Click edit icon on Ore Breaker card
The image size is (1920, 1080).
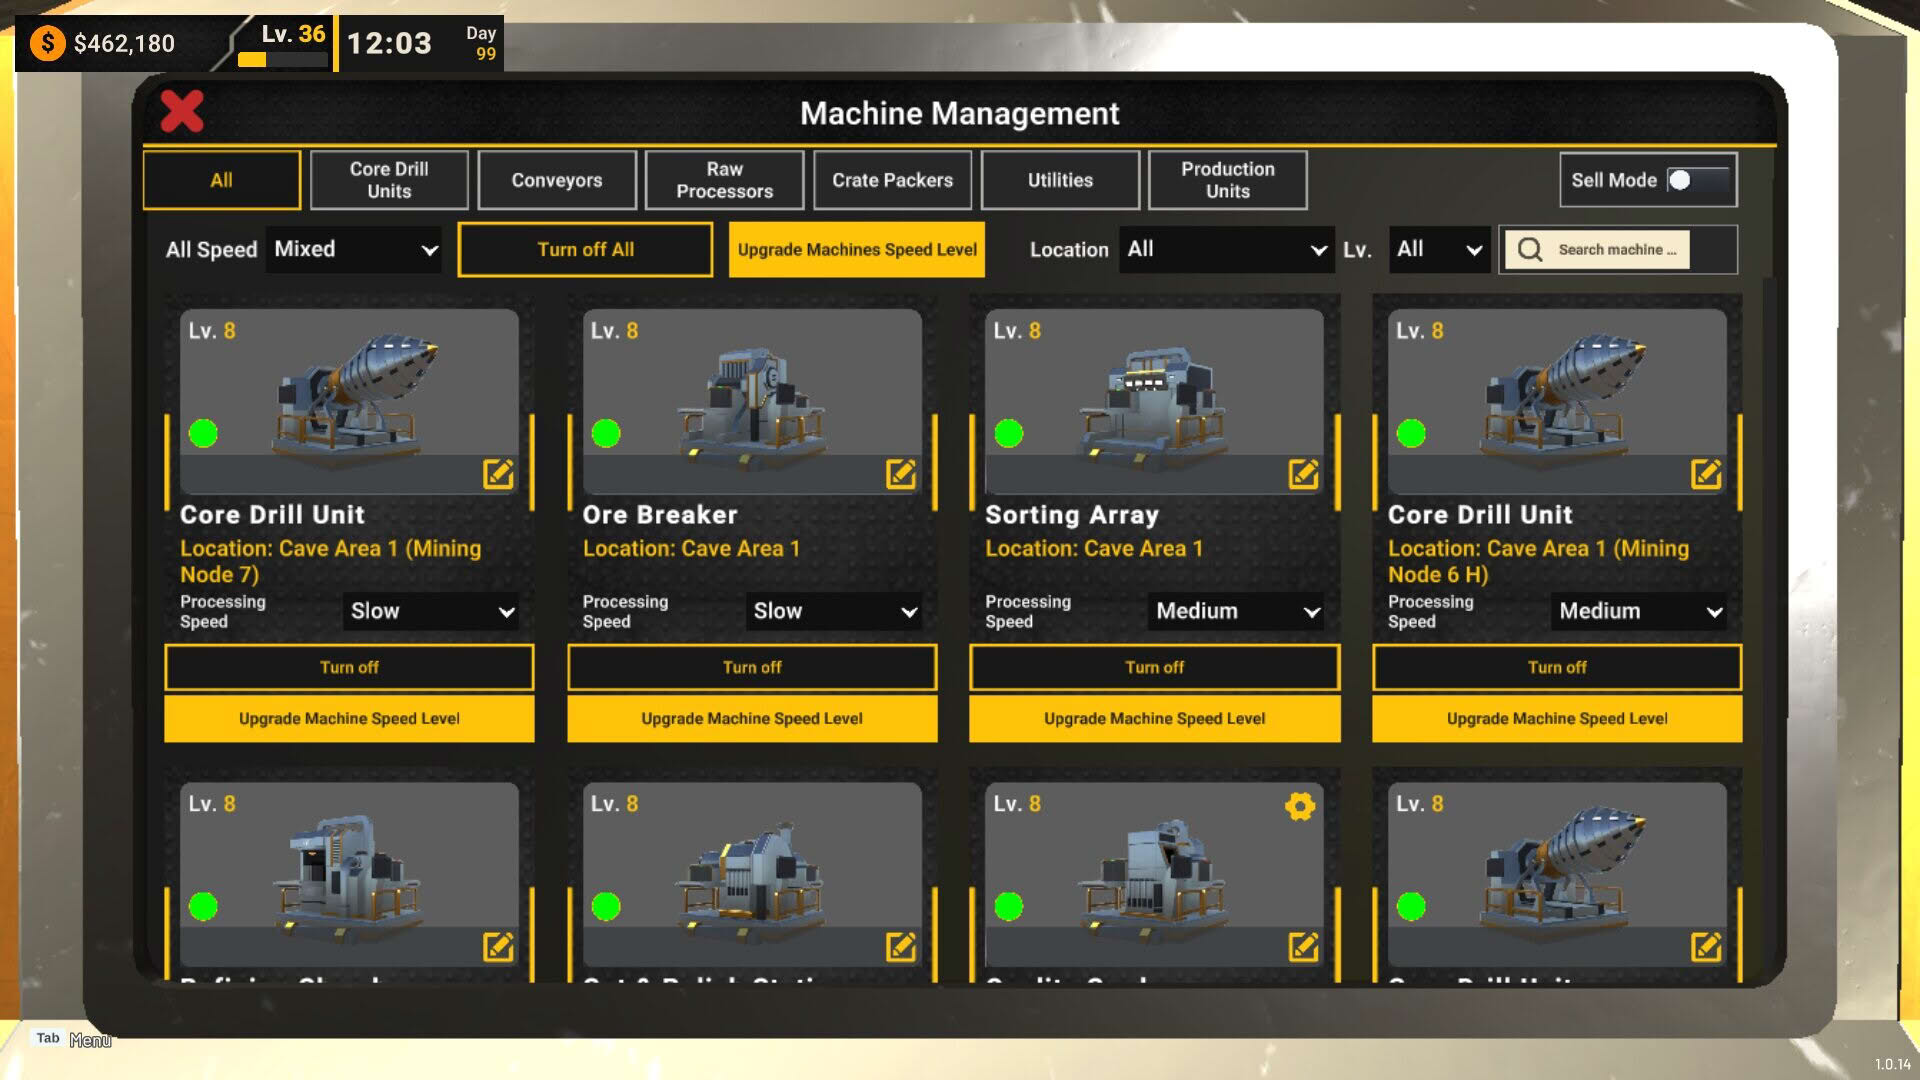point(901,473)
